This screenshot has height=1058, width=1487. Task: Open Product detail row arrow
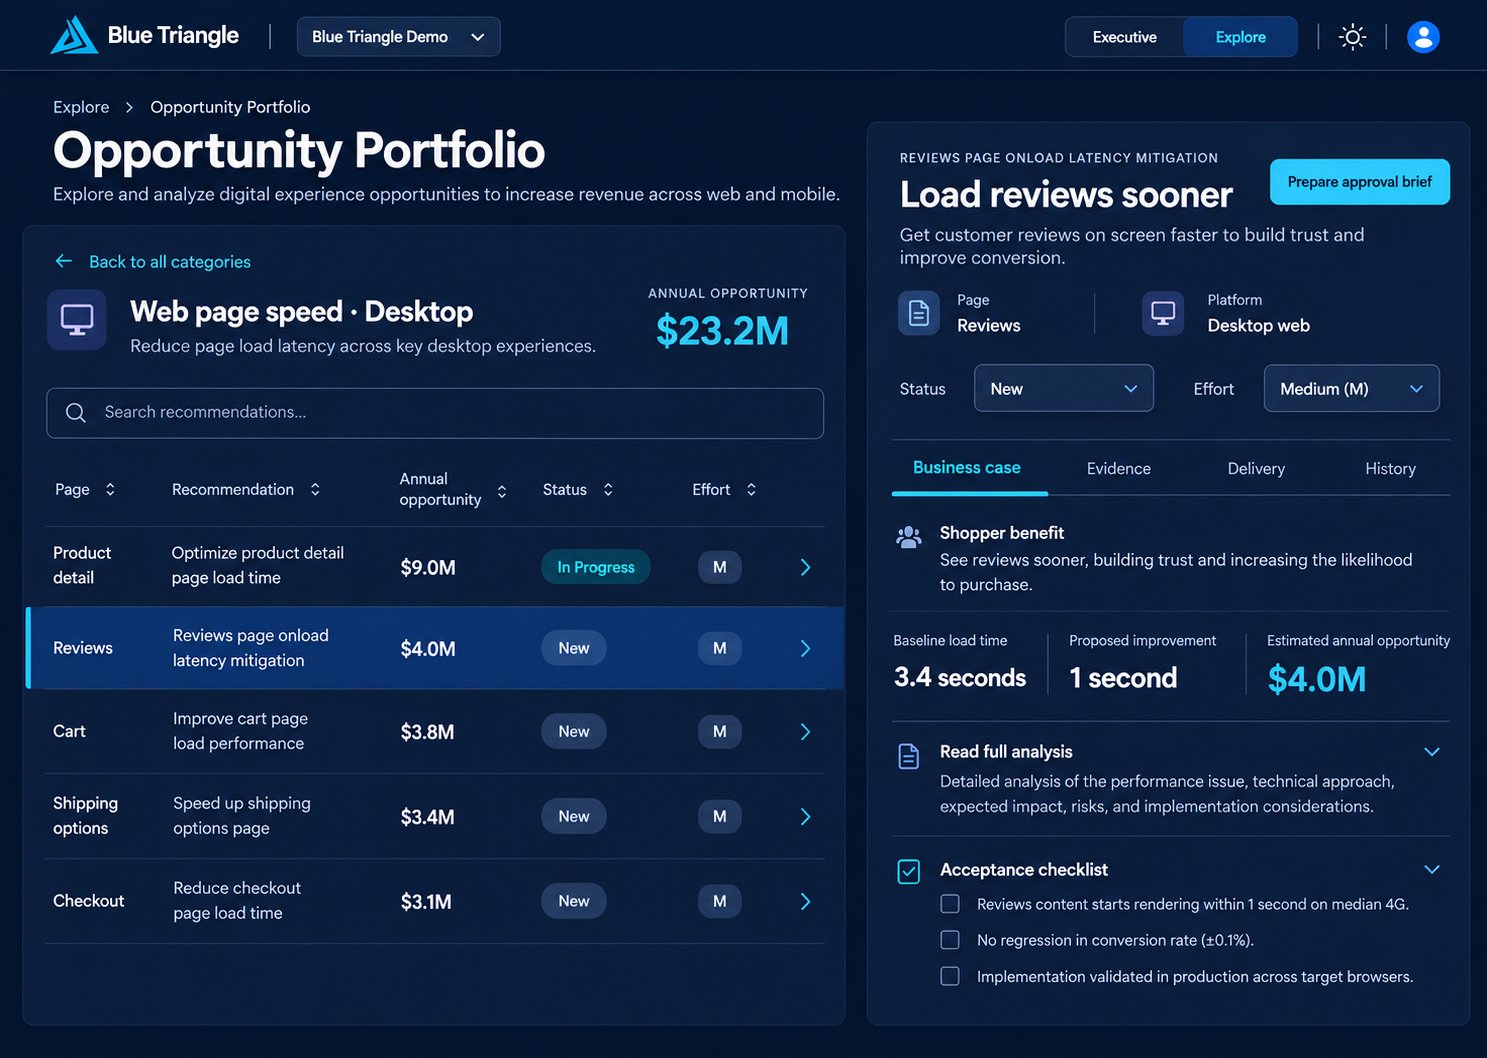805,567
